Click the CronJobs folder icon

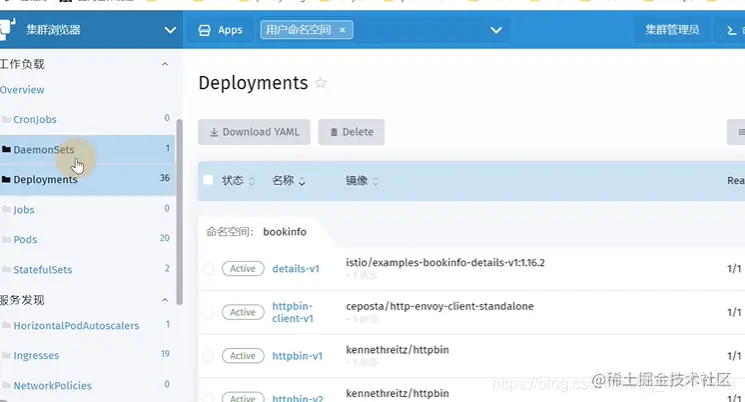tap(6, 119)
